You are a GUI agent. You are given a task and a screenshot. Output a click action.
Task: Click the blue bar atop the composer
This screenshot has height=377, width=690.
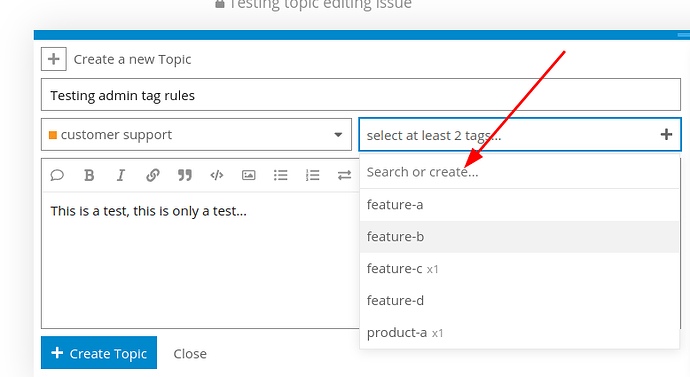point(362,35)
